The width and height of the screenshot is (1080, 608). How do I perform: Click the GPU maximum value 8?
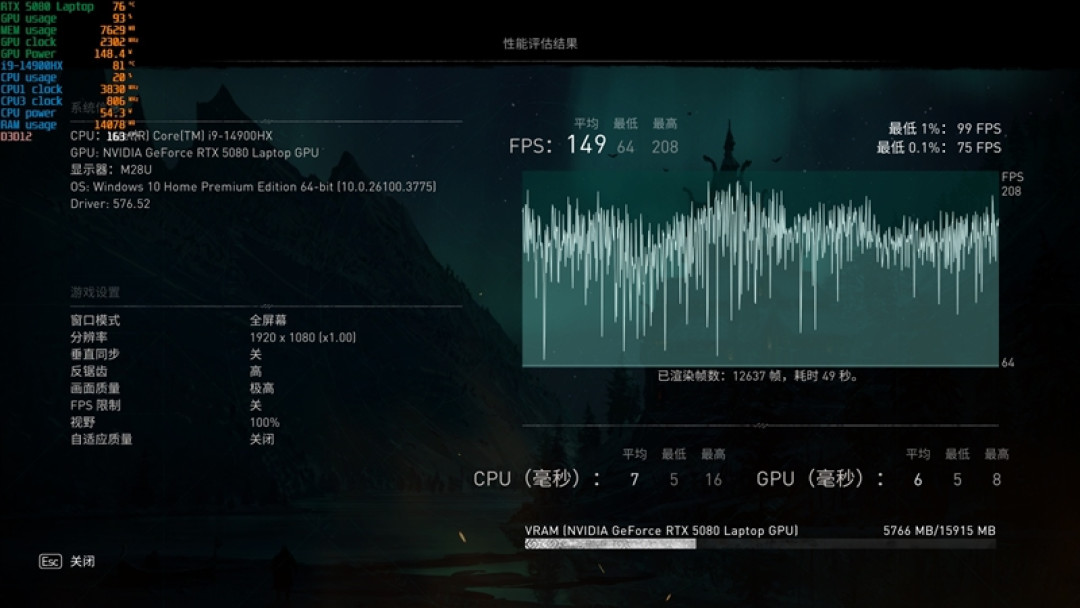[x=997, y=480]
